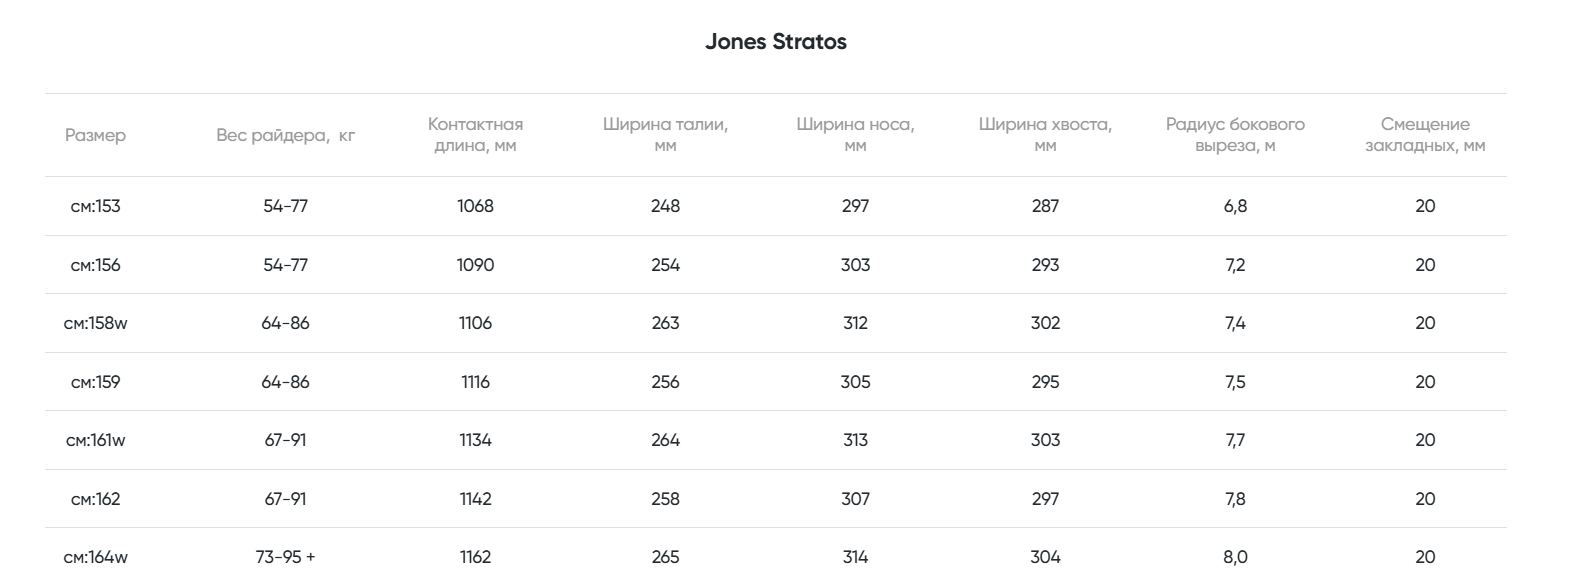Select the 263 waist width value

click(x=665, y=323)
